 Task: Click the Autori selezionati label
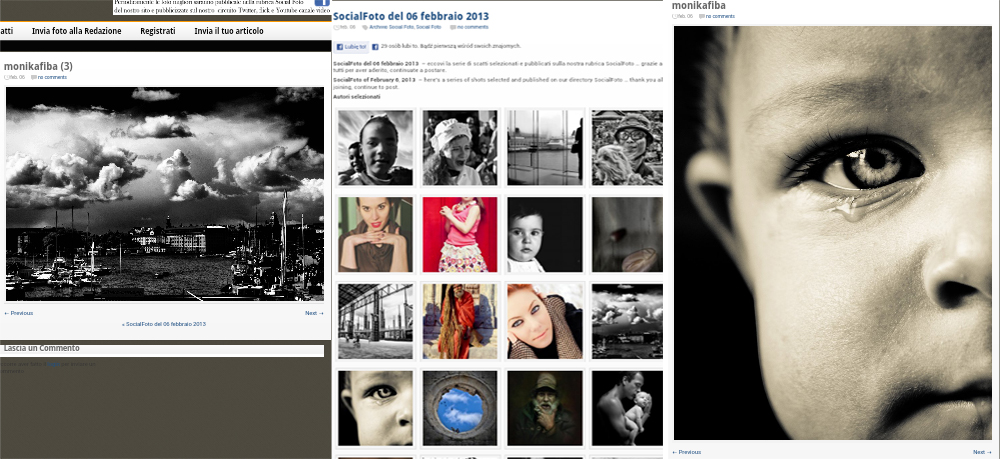coord(357,97)
